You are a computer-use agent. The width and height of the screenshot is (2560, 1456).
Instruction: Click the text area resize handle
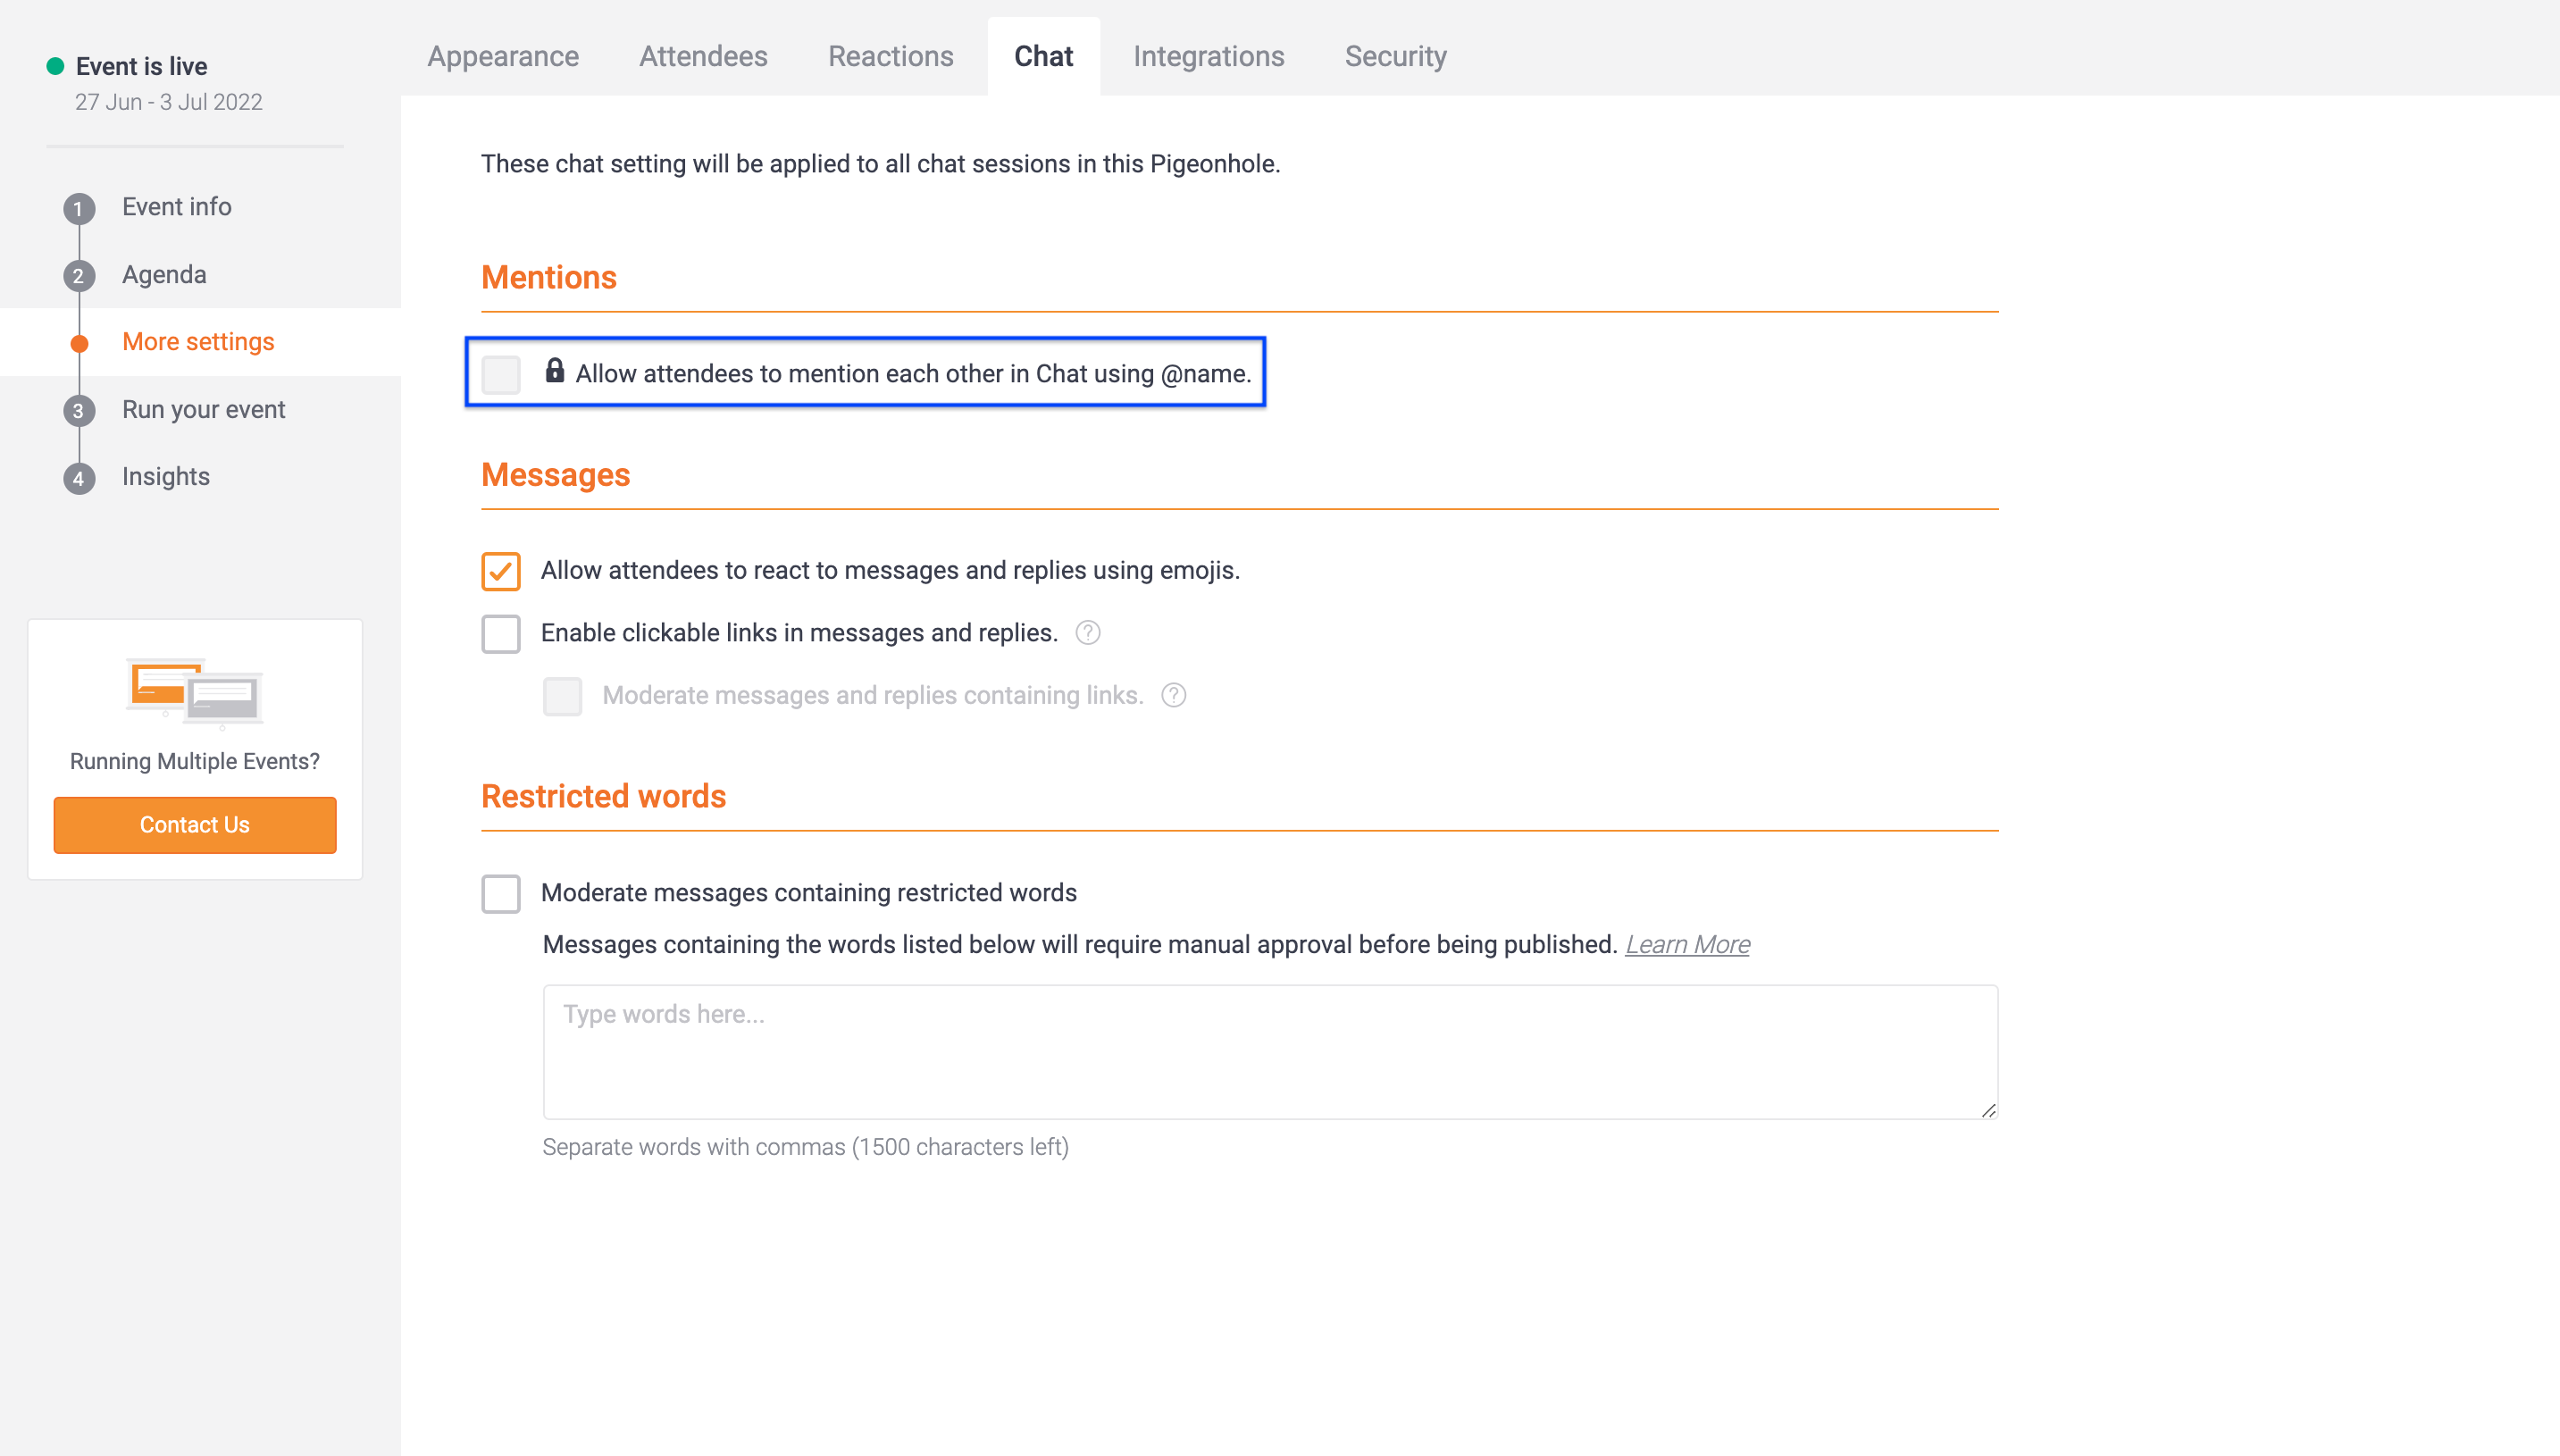(1988, 1110)
